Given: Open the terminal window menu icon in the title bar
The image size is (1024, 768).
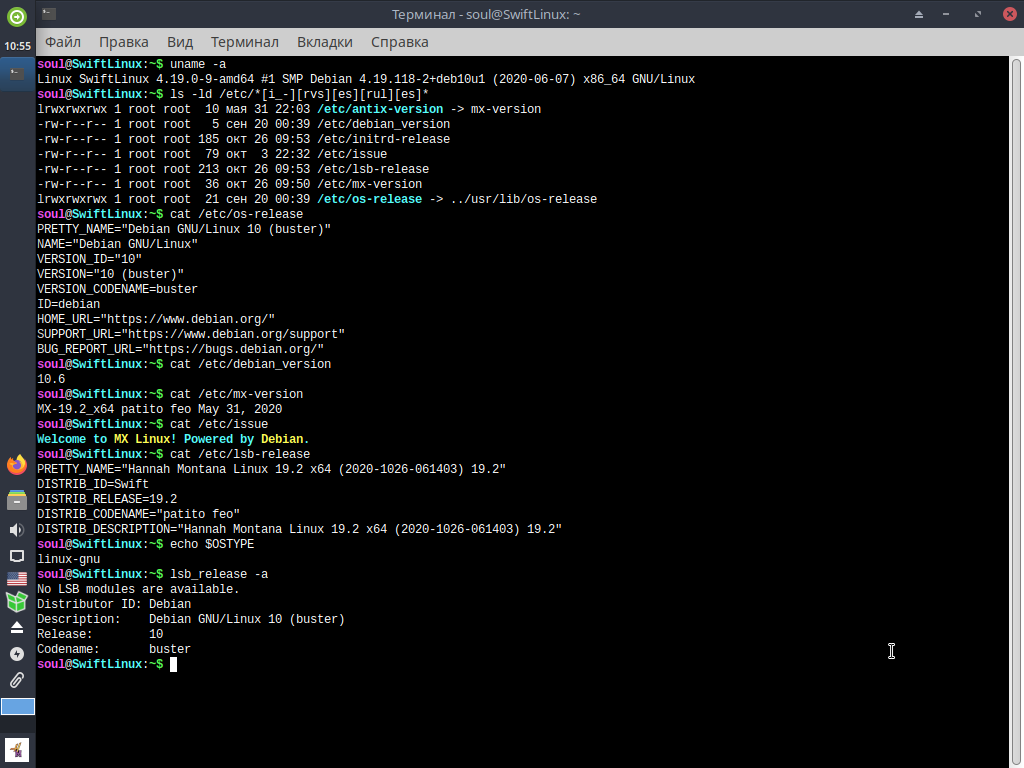Looking at the screenshot, I should coord(48,13).
